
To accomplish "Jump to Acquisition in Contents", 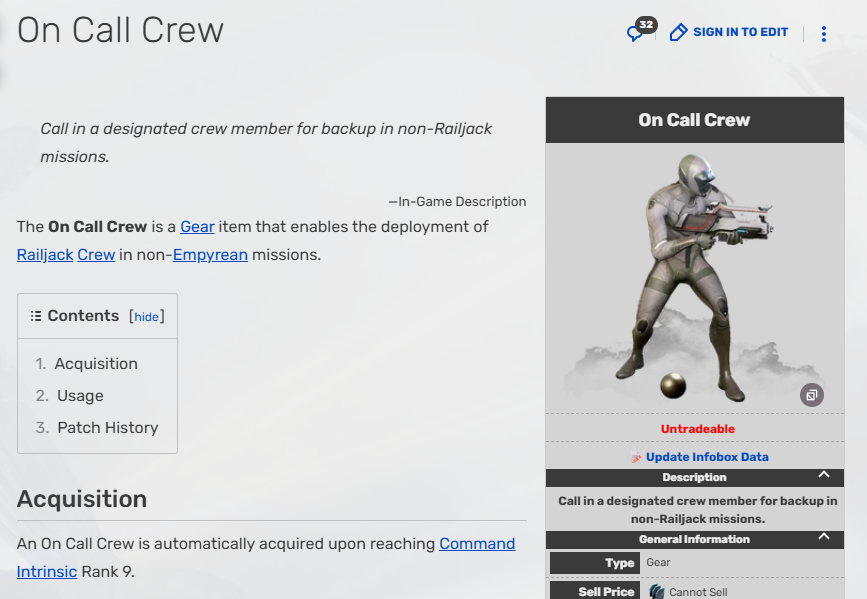I will 96,364.
